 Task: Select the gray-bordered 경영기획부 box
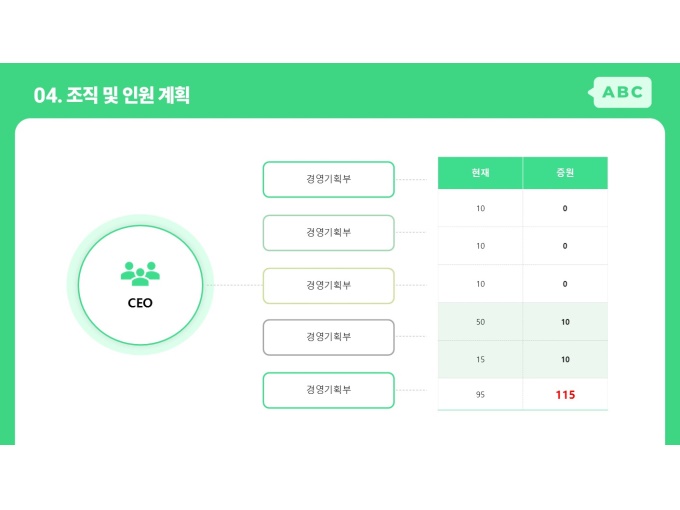[329, 337]
